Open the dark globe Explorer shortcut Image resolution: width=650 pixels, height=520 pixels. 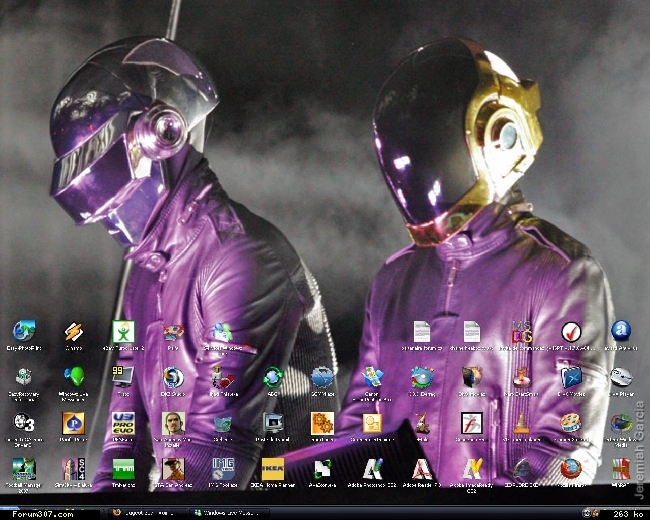tap(521, 469)
